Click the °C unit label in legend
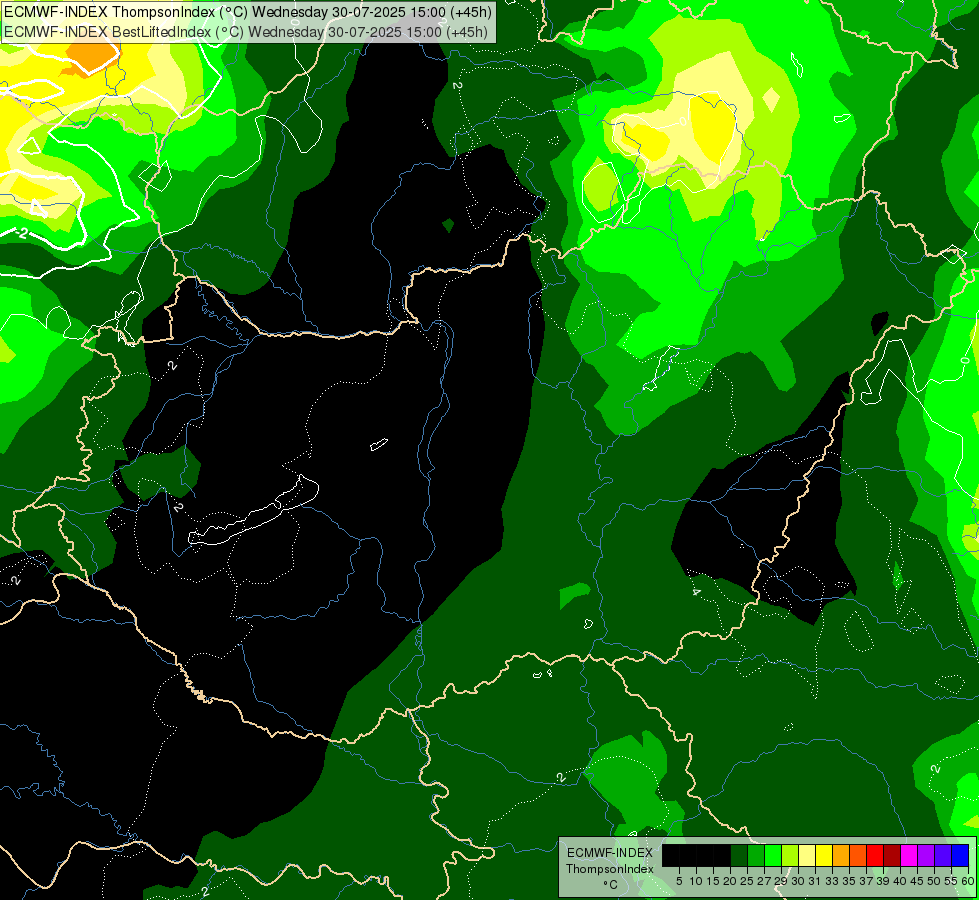979x900 pixels. 611,884
